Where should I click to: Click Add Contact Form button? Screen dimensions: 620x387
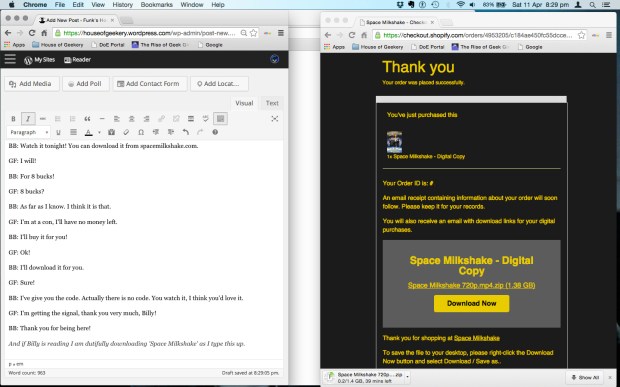[149, 84]
